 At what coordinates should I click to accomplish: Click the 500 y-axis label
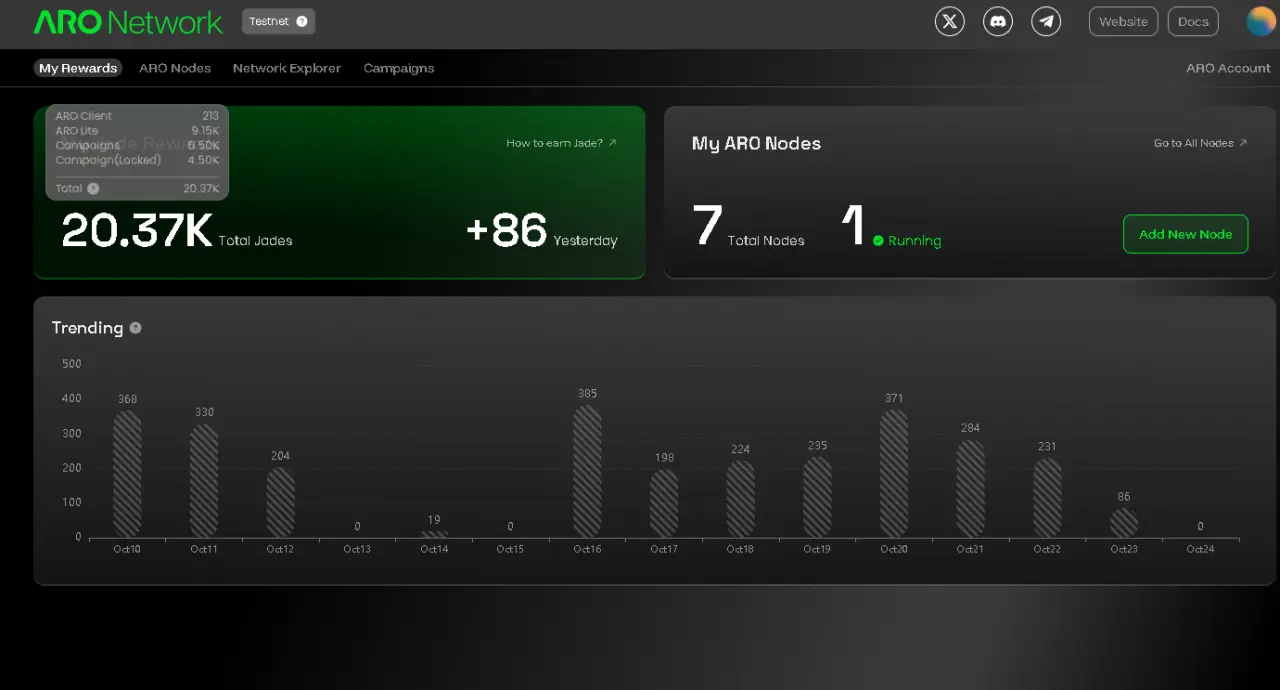(72, 364)
